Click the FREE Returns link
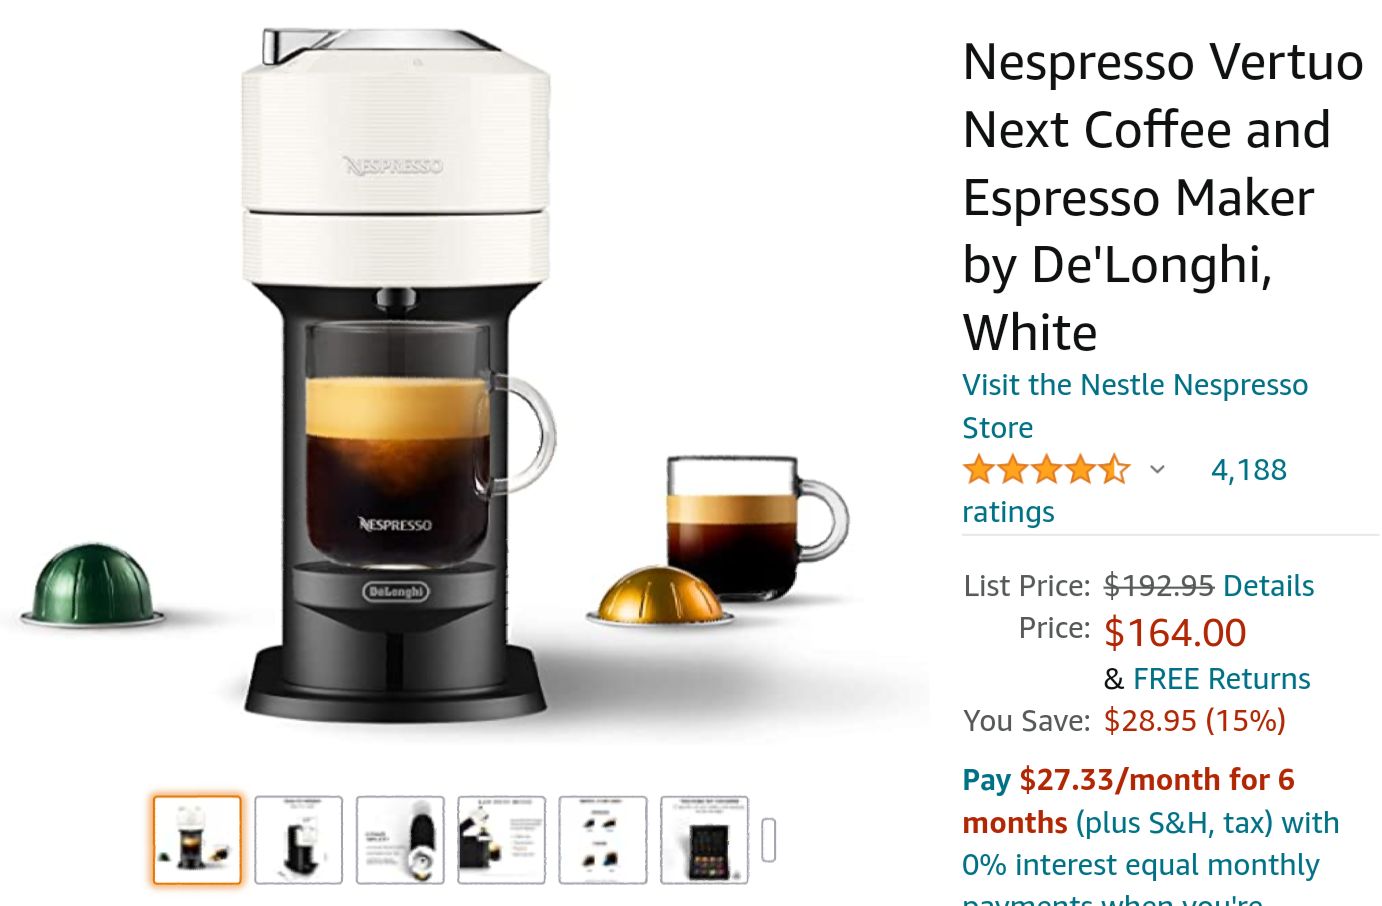 pos(1221,679)
